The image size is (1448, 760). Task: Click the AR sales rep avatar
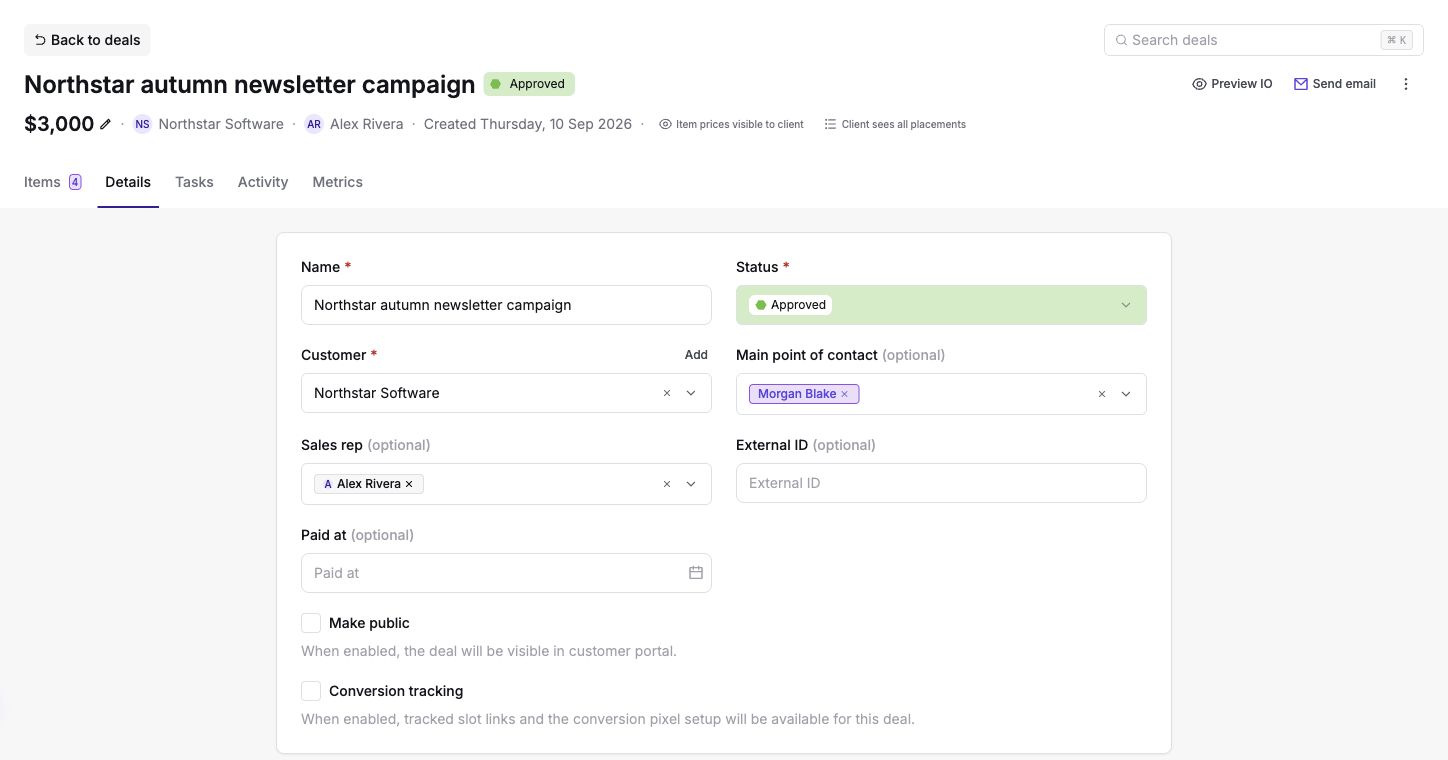point(314,124)
